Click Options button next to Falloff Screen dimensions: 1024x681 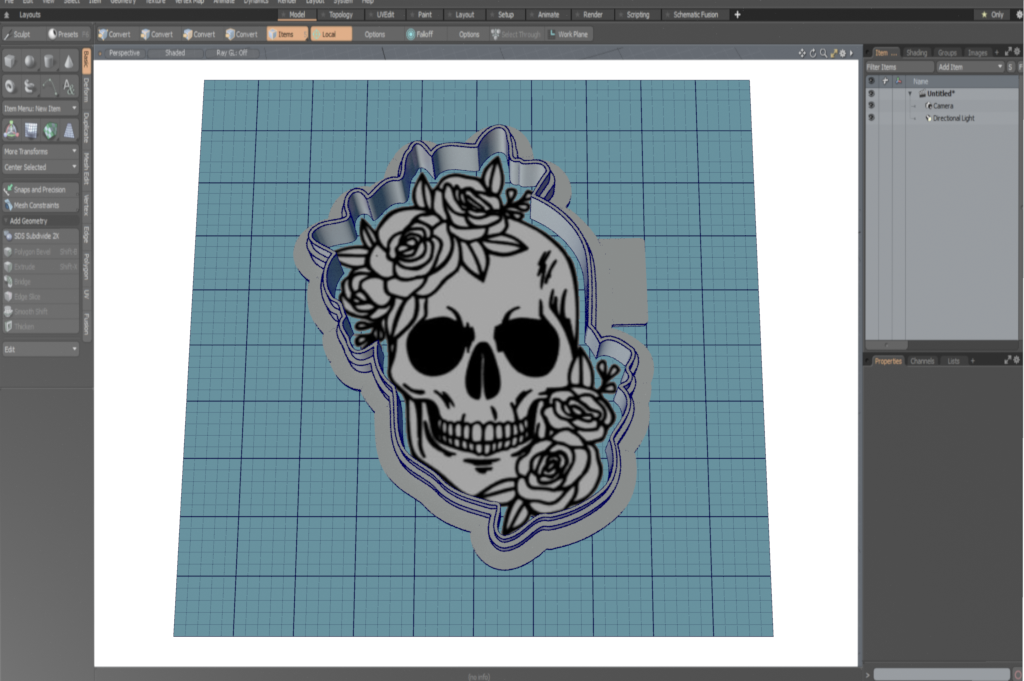(469, 34)
